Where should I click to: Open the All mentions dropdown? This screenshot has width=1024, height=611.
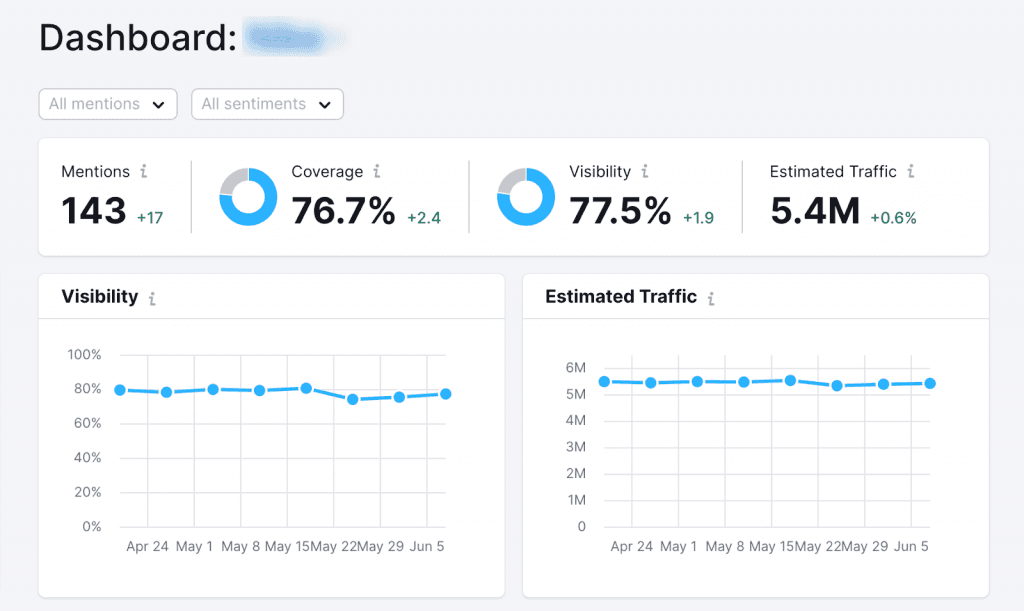click(x=107, y=104)
